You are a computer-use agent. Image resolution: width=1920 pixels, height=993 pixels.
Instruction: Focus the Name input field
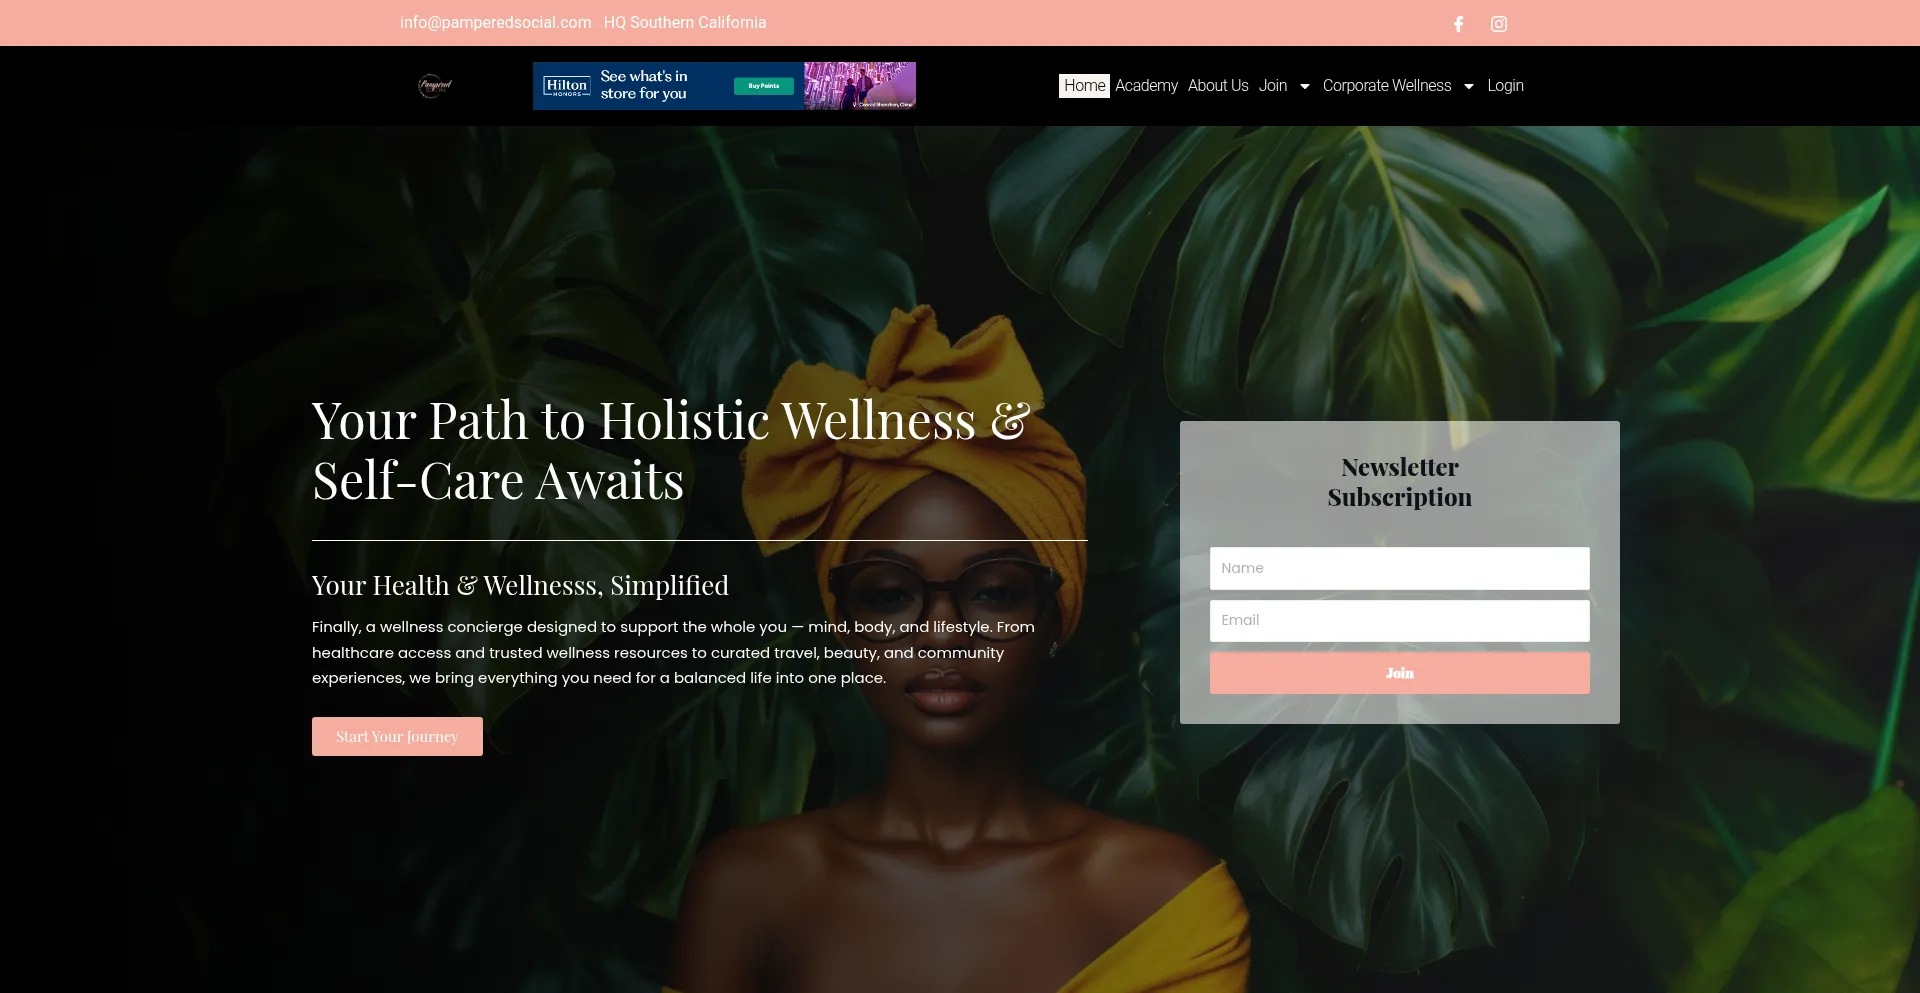pos(1399,568)
